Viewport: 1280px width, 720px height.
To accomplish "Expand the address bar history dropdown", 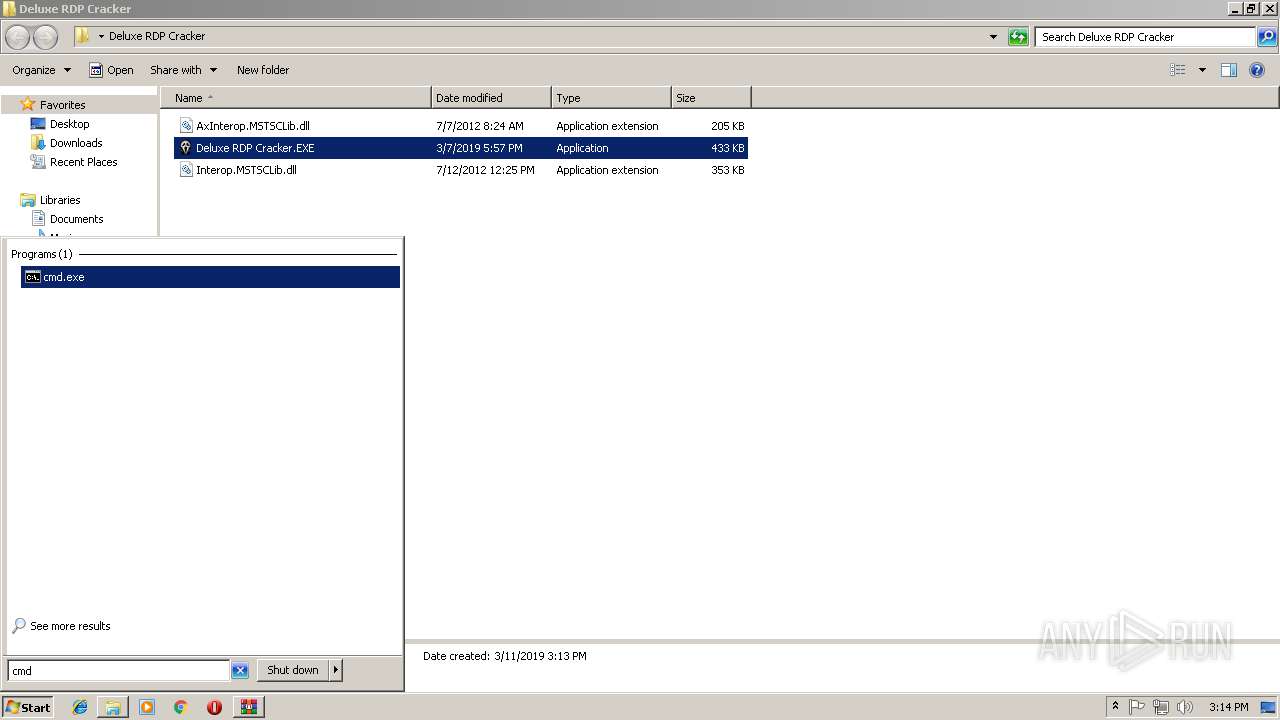I will 993,37.
